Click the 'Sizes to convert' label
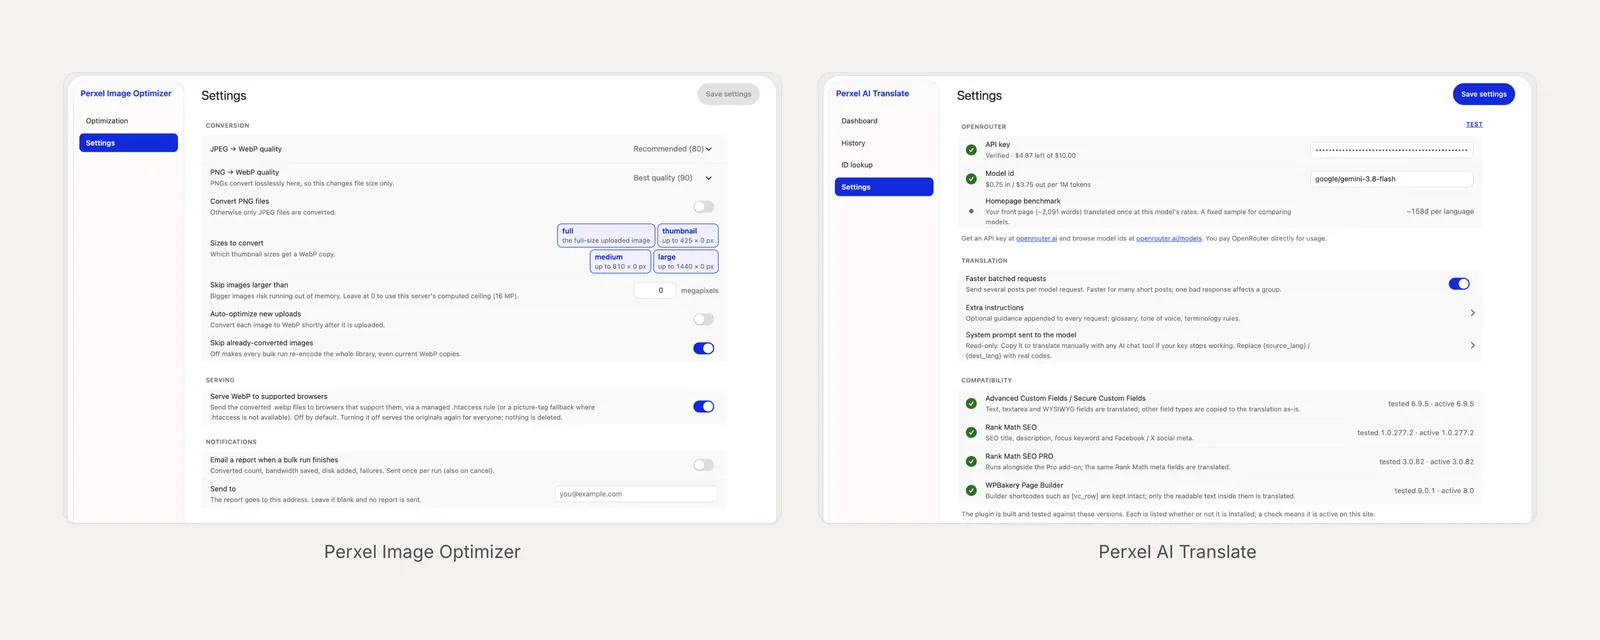This screenshot has height=640, width=1600. (x=237, y=243)
